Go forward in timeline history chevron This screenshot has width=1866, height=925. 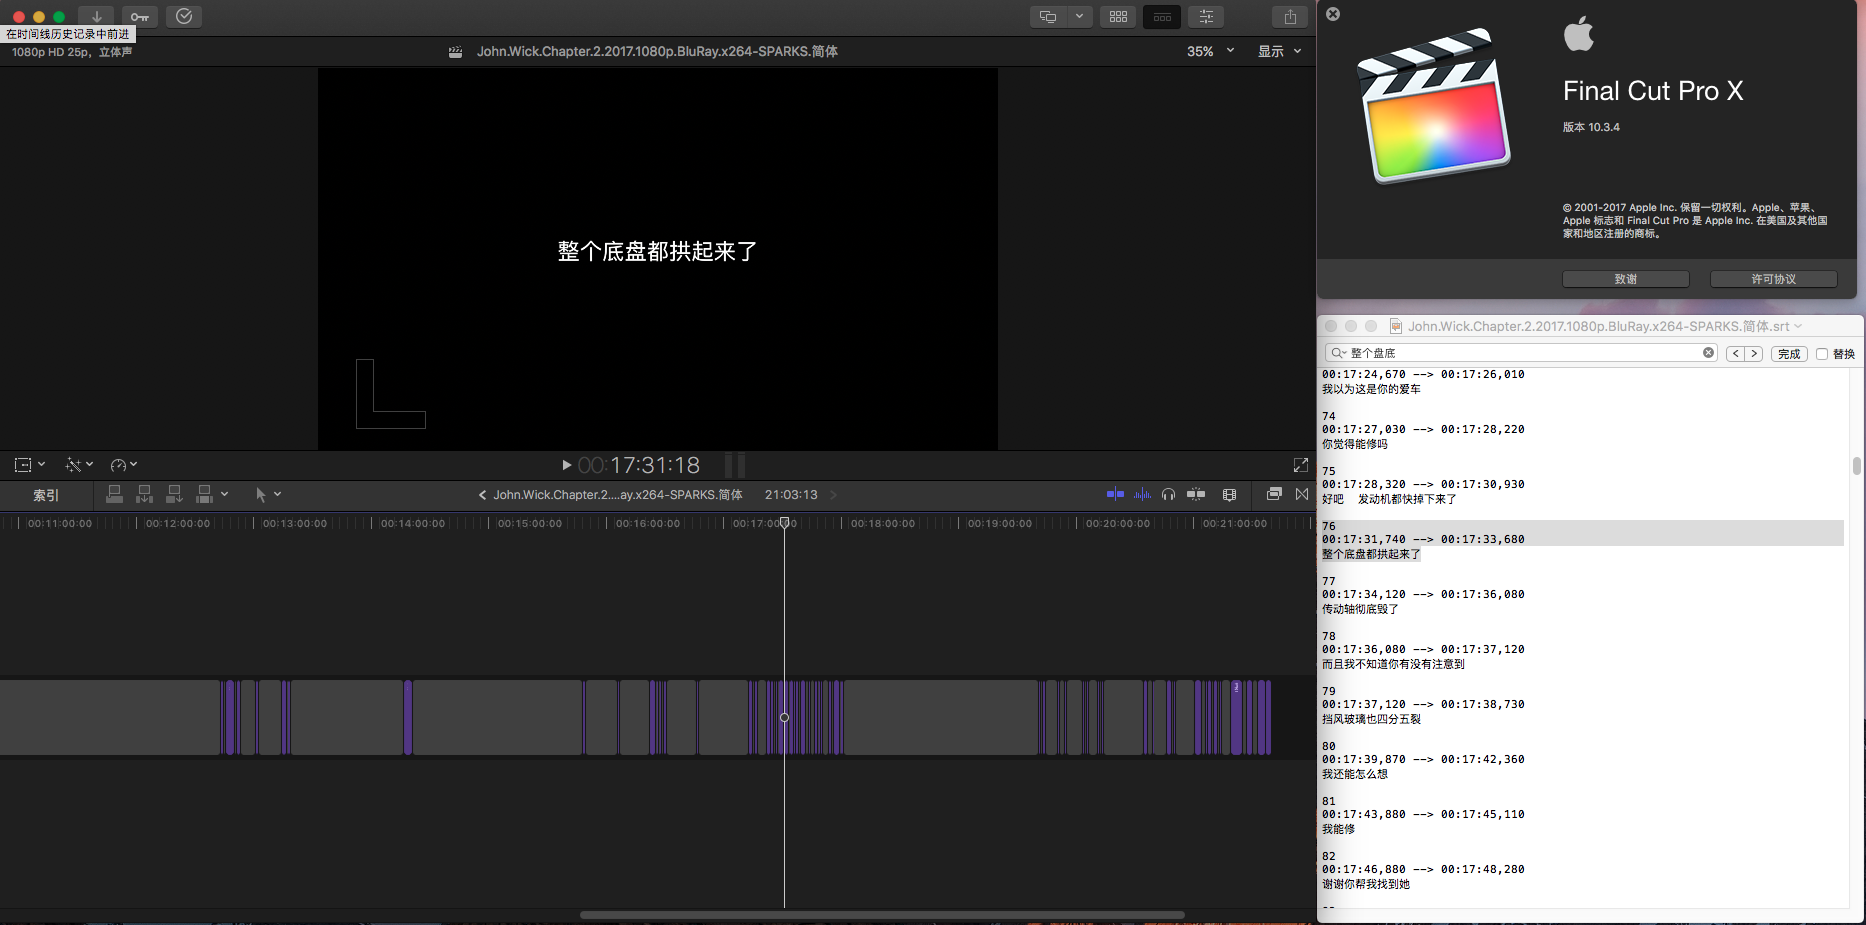click(x=833, y=495)
